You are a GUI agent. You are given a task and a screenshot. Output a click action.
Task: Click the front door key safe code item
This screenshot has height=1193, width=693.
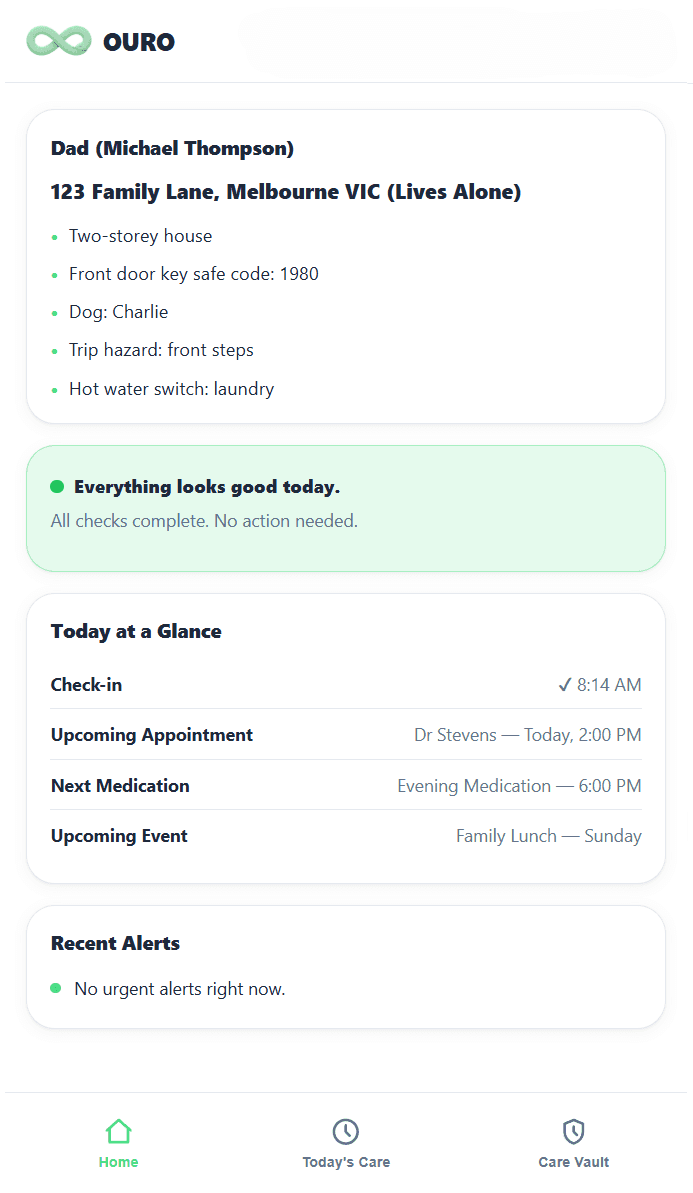[193, 274]
